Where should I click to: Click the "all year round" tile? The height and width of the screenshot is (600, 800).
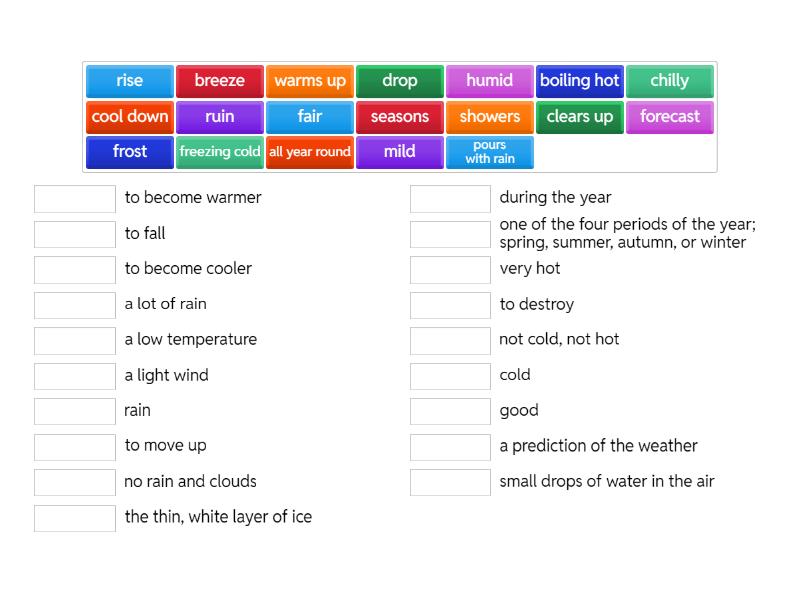coord(310,152)
